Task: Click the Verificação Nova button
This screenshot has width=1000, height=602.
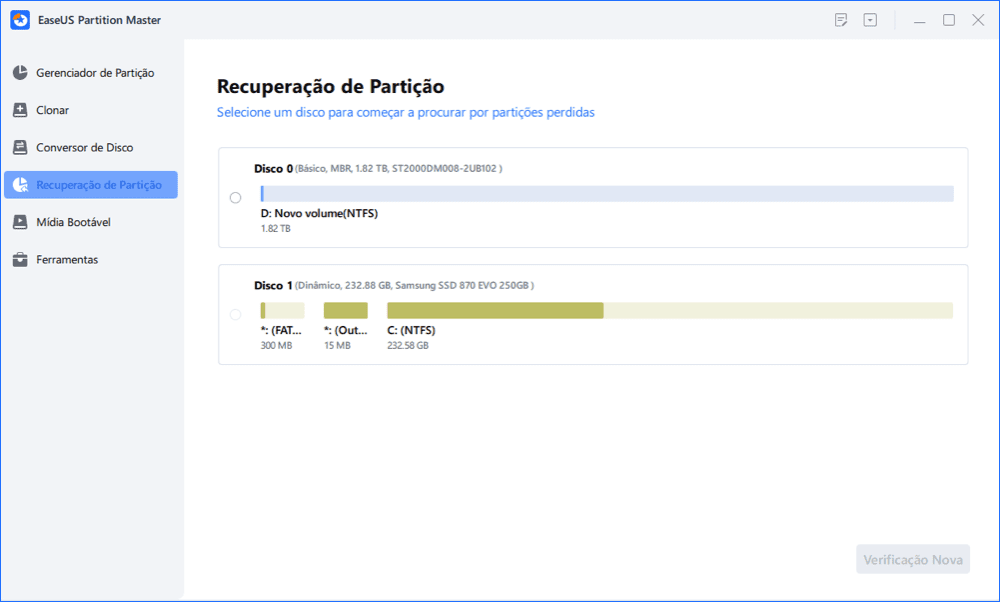Action: pyautogui.click(x=913, y=559)
